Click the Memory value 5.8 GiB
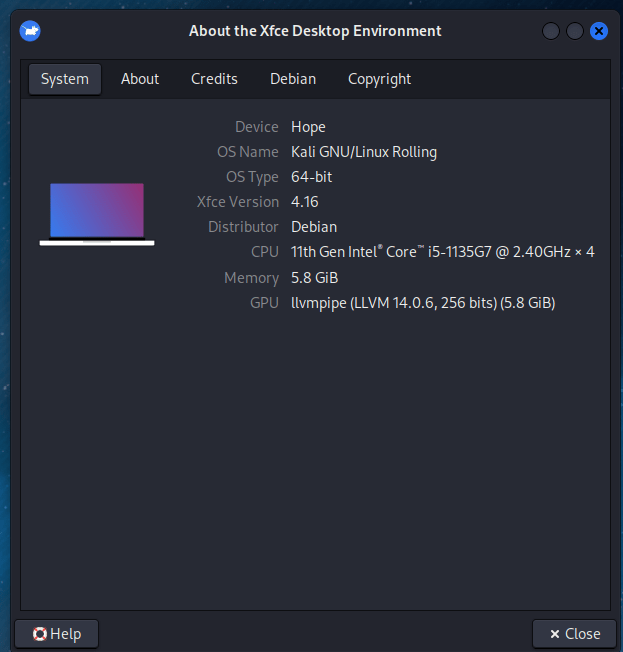Image resolution: width=623 pixels, height=652 pixels. coord(314,277)
